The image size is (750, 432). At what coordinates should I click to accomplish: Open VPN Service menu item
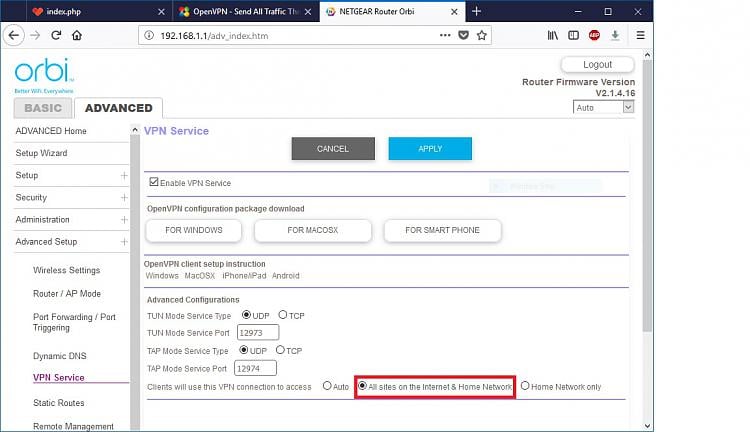59,377
